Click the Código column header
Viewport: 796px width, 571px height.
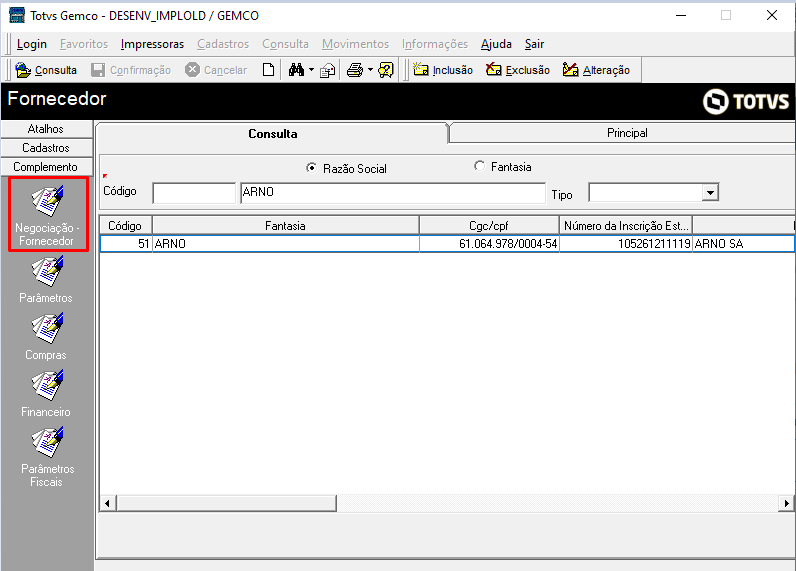coord(125,225)
